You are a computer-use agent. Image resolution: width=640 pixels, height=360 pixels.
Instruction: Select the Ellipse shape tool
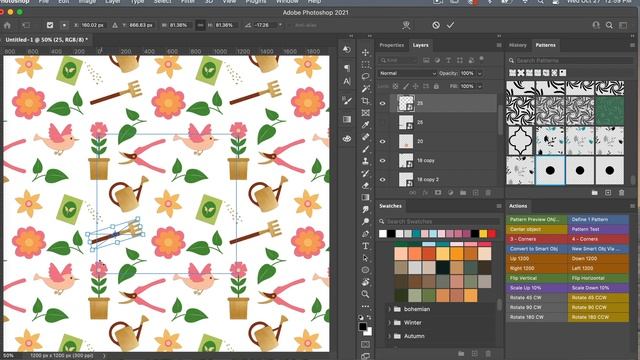(x=365, y=270)
